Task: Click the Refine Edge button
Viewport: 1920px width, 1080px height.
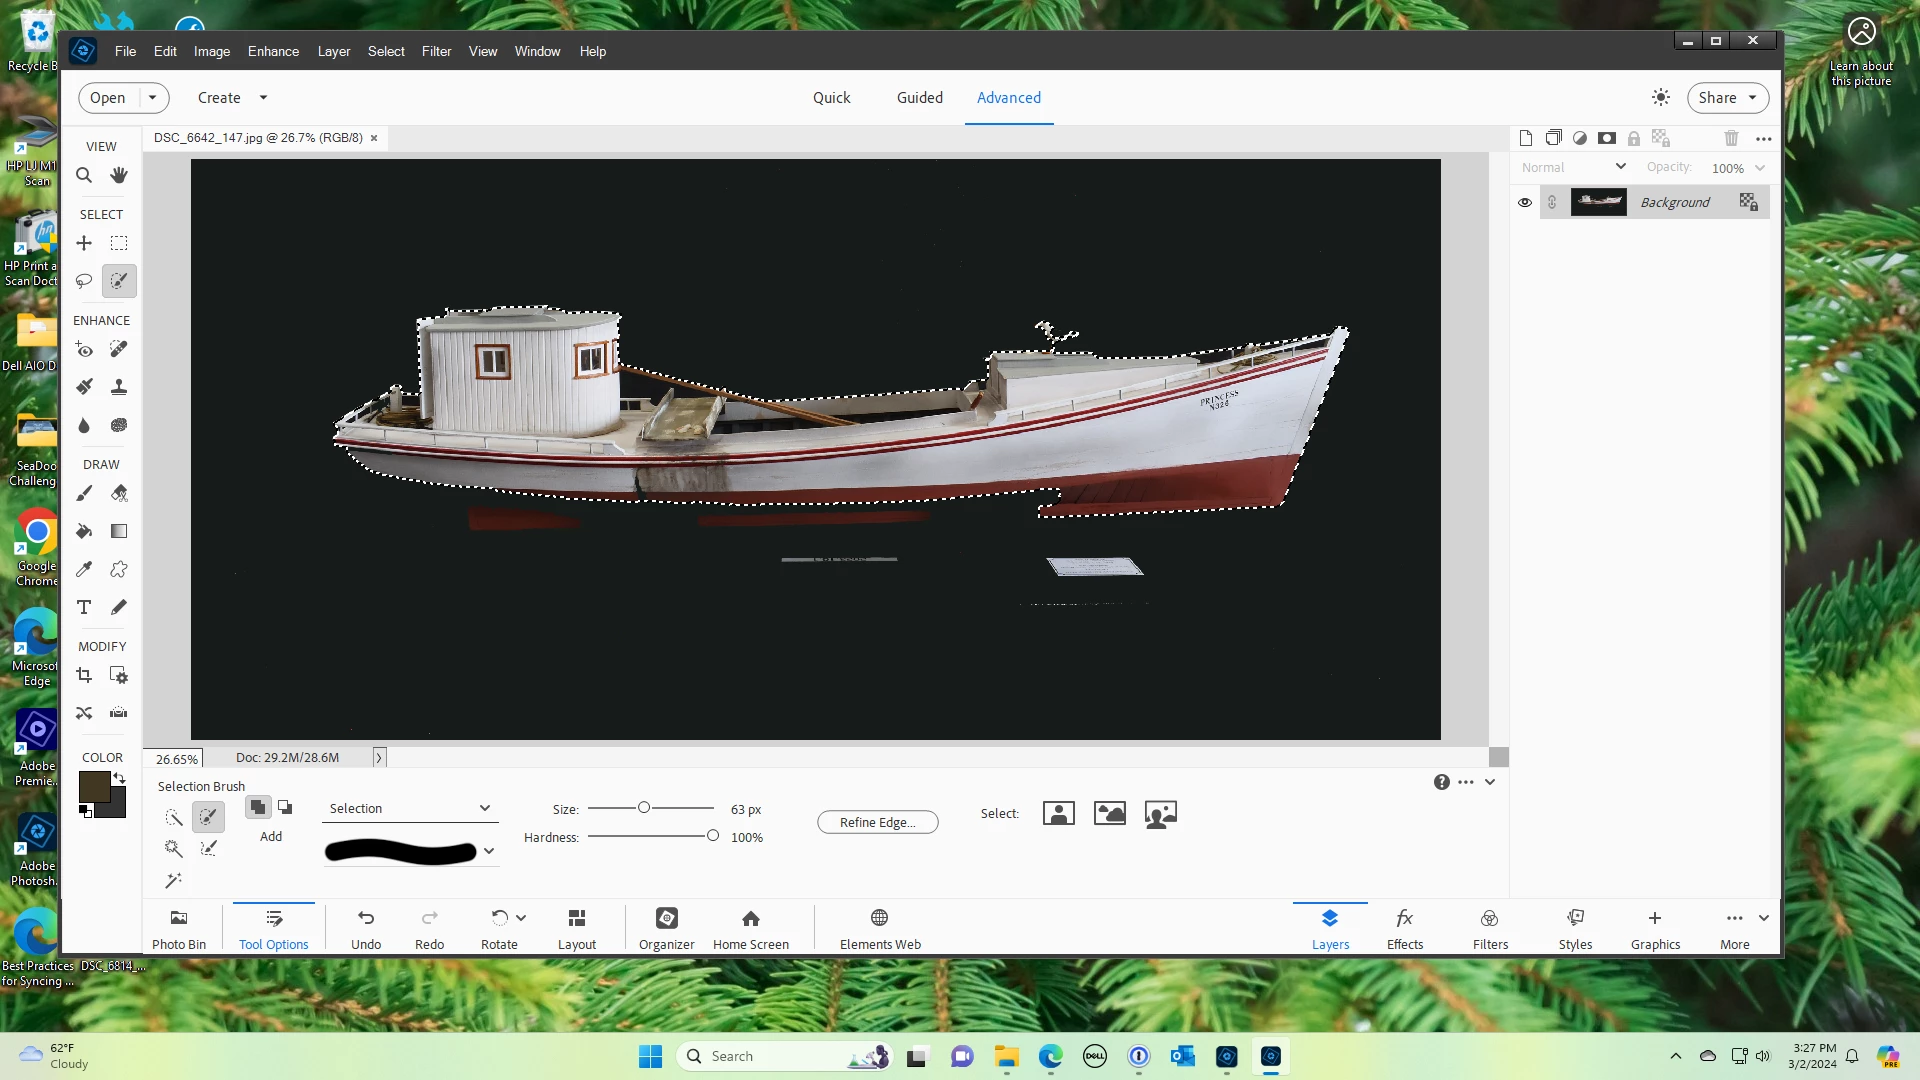Action: 877,822
